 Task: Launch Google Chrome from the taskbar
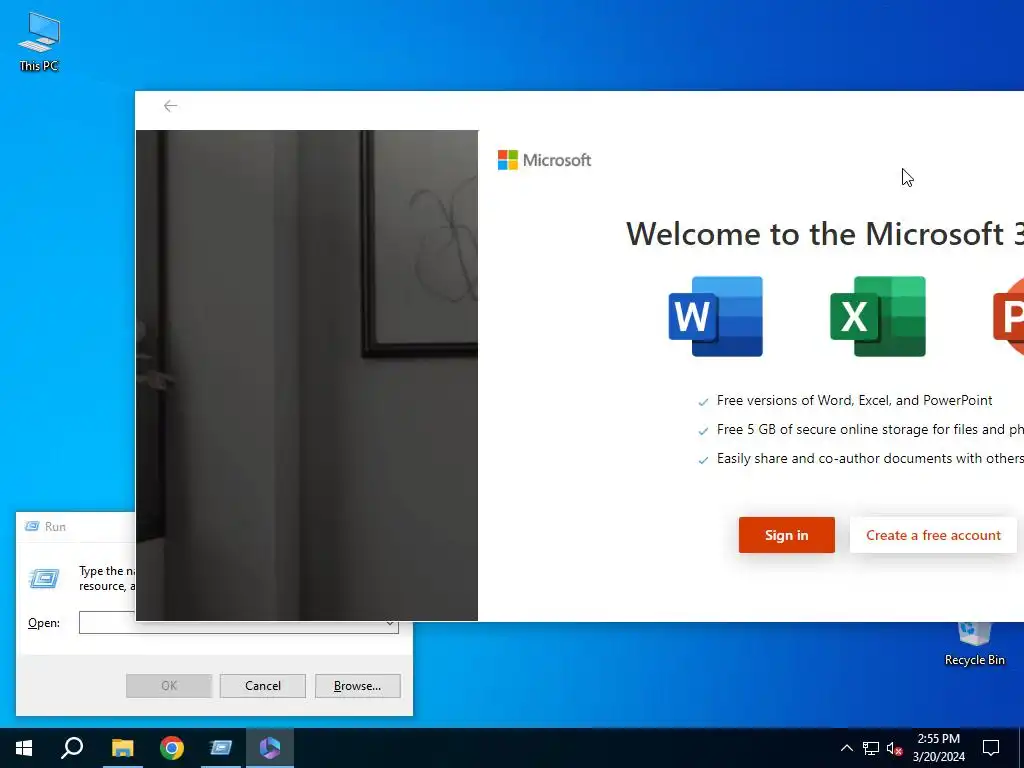(172, 748)
